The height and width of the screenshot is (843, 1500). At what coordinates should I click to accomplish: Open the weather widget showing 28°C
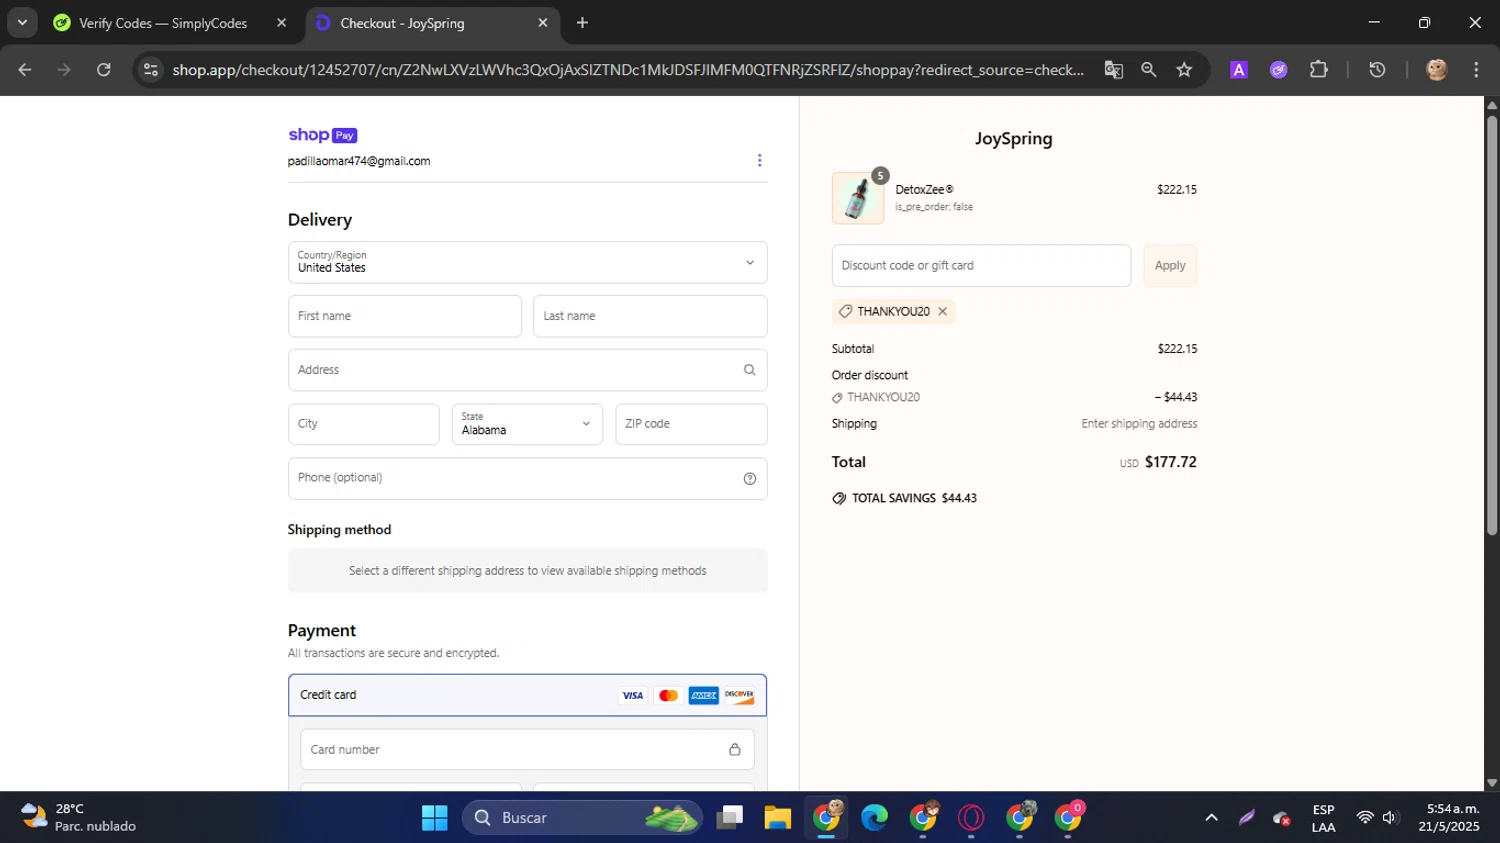[x=78, y=818]
